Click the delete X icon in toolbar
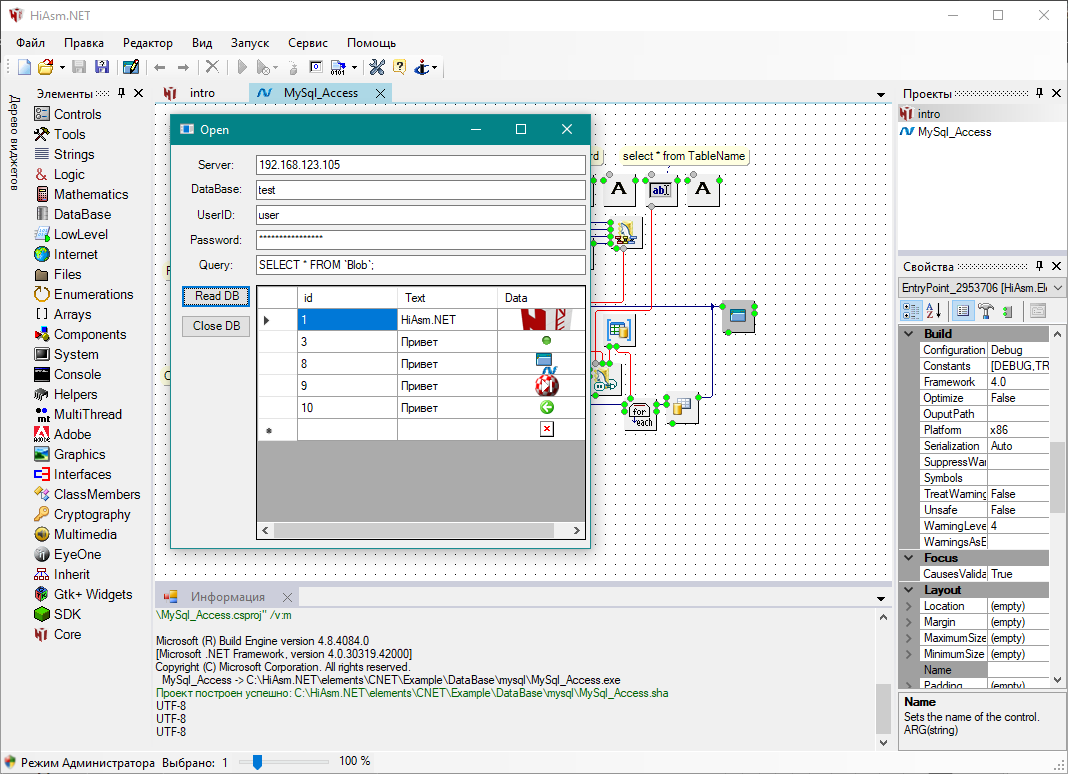 (212, 67)
